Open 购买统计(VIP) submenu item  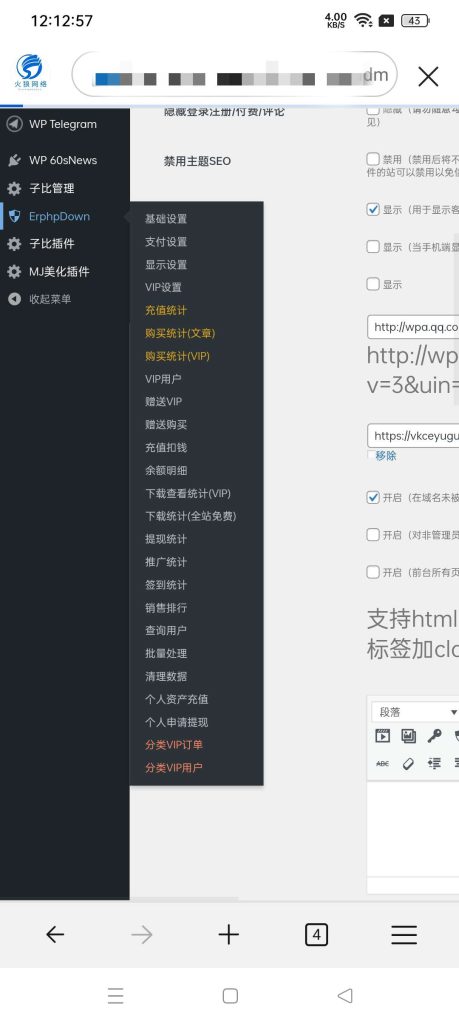178,356
